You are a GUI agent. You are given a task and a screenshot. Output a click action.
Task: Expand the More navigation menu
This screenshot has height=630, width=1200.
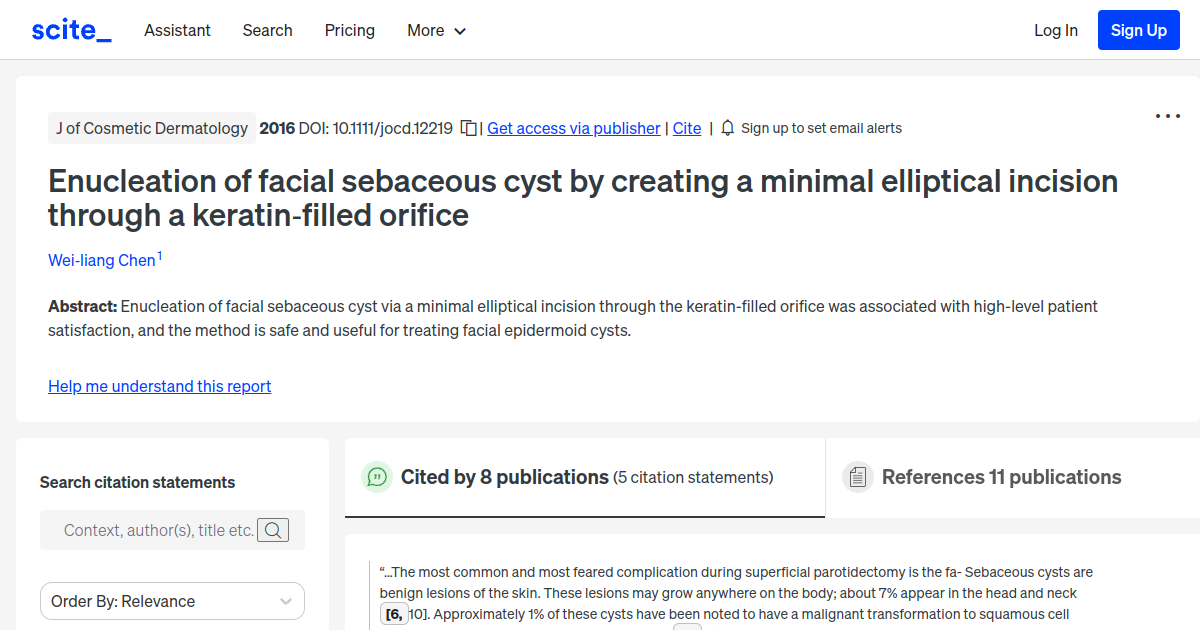click(436, 31)
